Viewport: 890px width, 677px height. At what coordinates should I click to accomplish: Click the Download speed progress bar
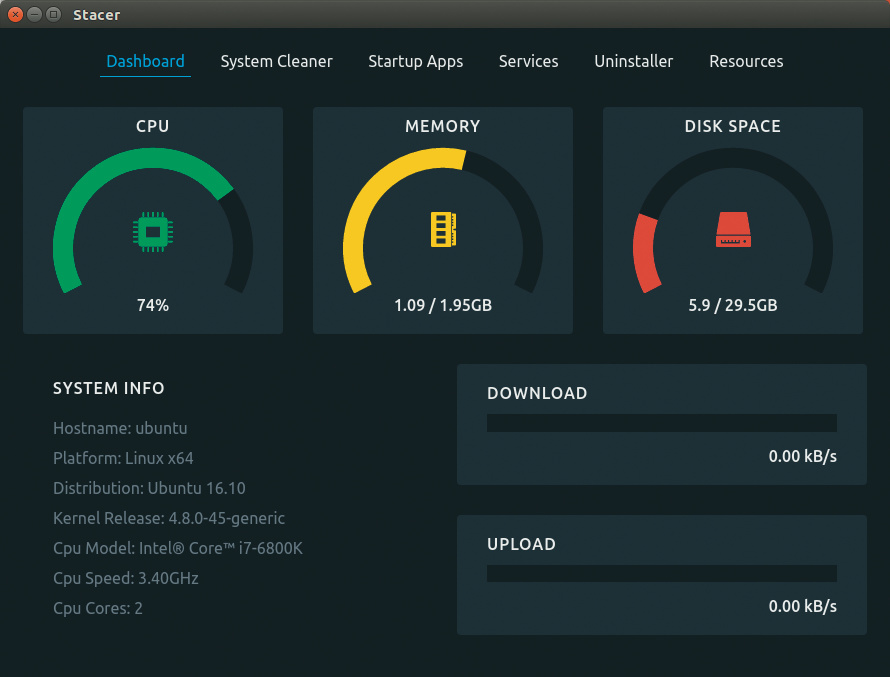point(661,423)
